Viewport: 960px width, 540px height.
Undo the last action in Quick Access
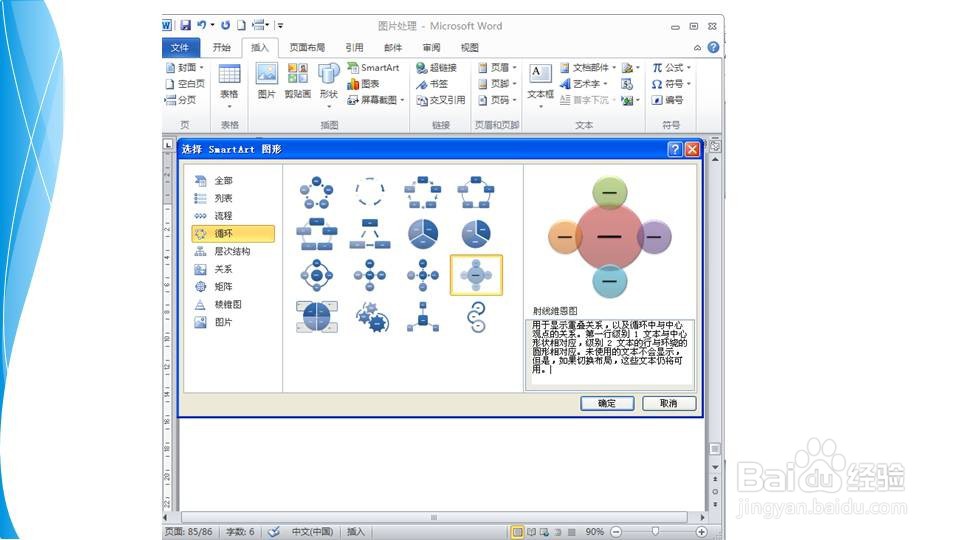(x=201, y=25)
